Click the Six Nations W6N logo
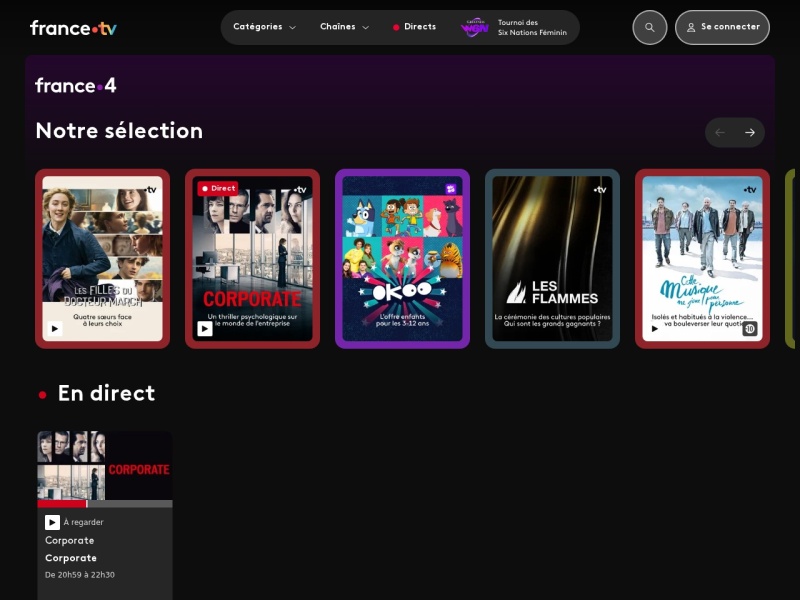Screen dimensions: 800x600 475,28
